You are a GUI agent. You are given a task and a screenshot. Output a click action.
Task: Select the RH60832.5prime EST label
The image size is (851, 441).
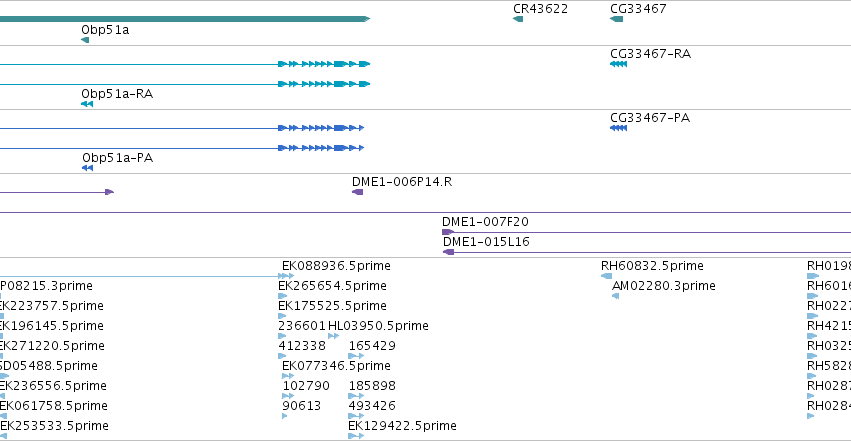[652, 266]
